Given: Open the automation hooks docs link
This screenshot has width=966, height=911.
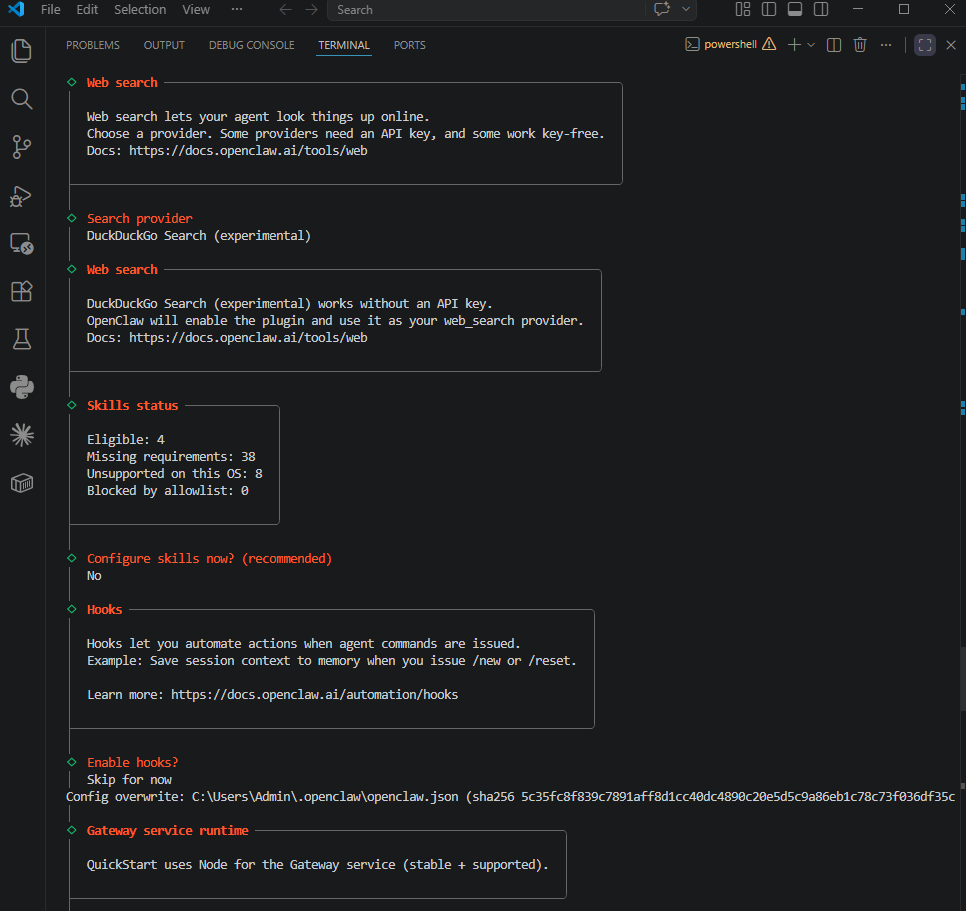Looking at the screenshot, I should [x=315, y=694].
